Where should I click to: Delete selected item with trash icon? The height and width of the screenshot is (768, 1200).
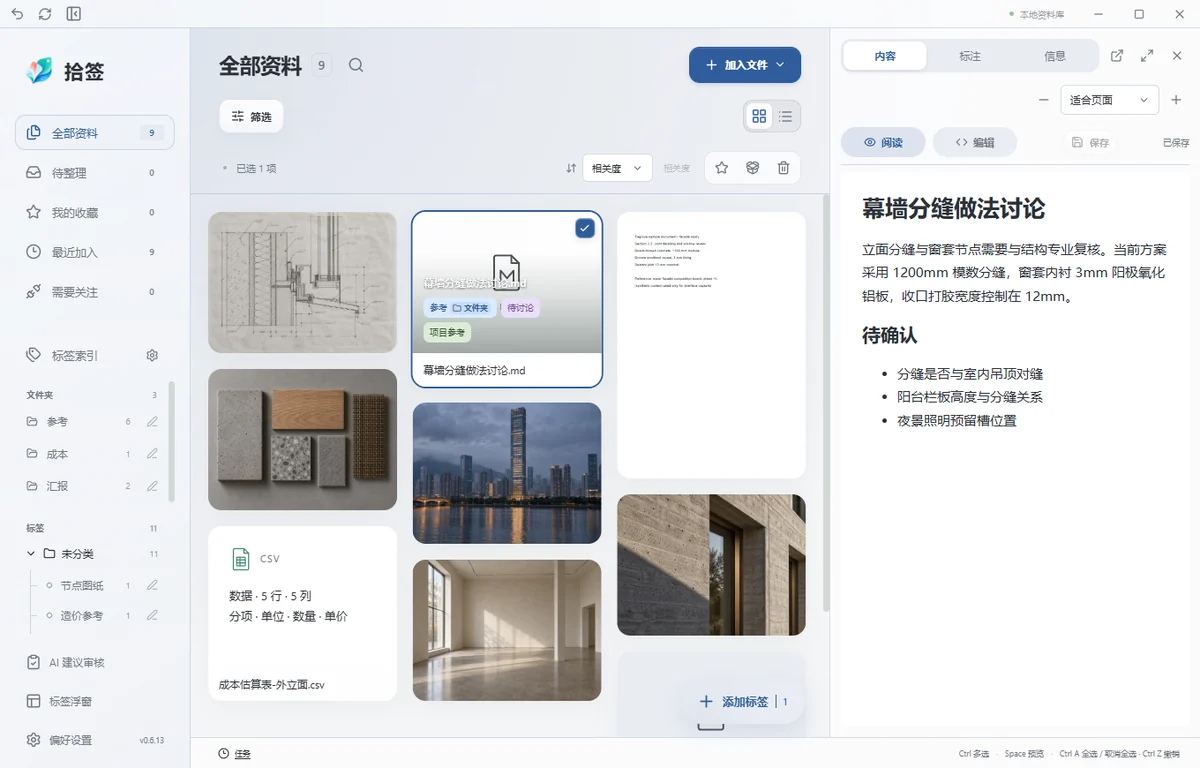pyautogui.click(x=784, y=168)
